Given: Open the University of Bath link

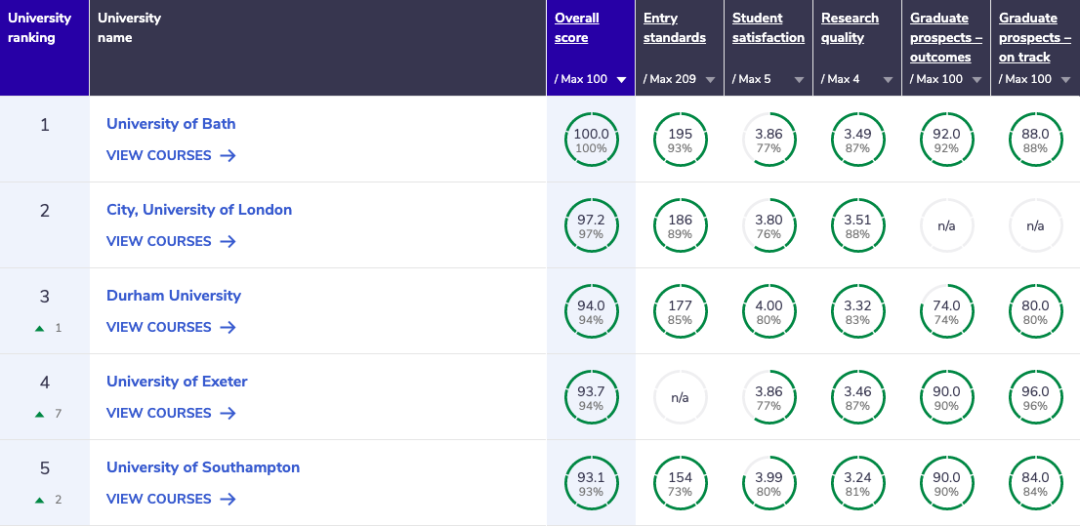Looking at the screenshot, I should pos(171,124).
